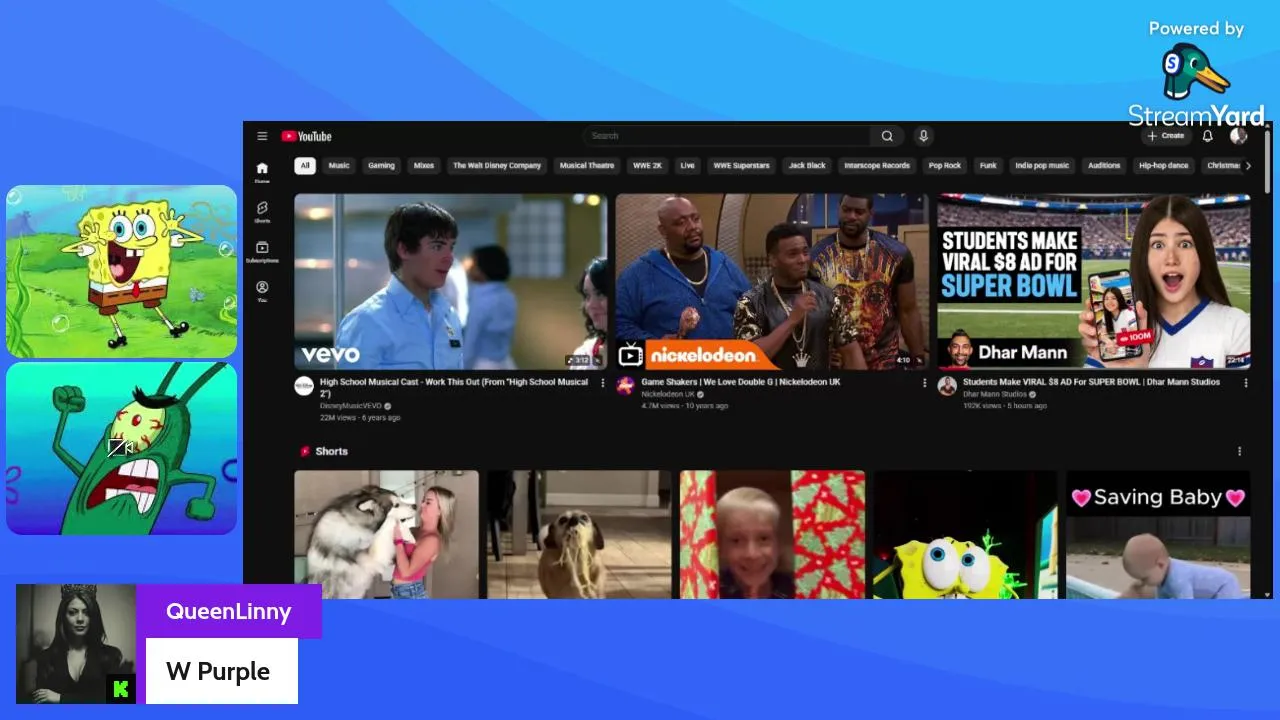Click the Create button
The image size is (1280, 720).
pyautogui.click(x=1166, y=136)
